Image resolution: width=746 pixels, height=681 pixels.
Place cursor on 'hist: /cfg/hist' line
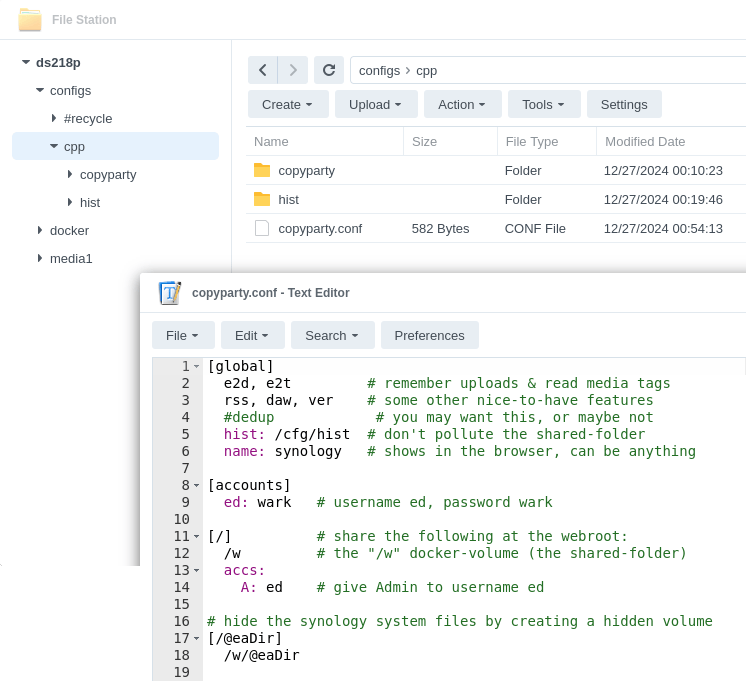pyautogui.click(x=287, y=434)
